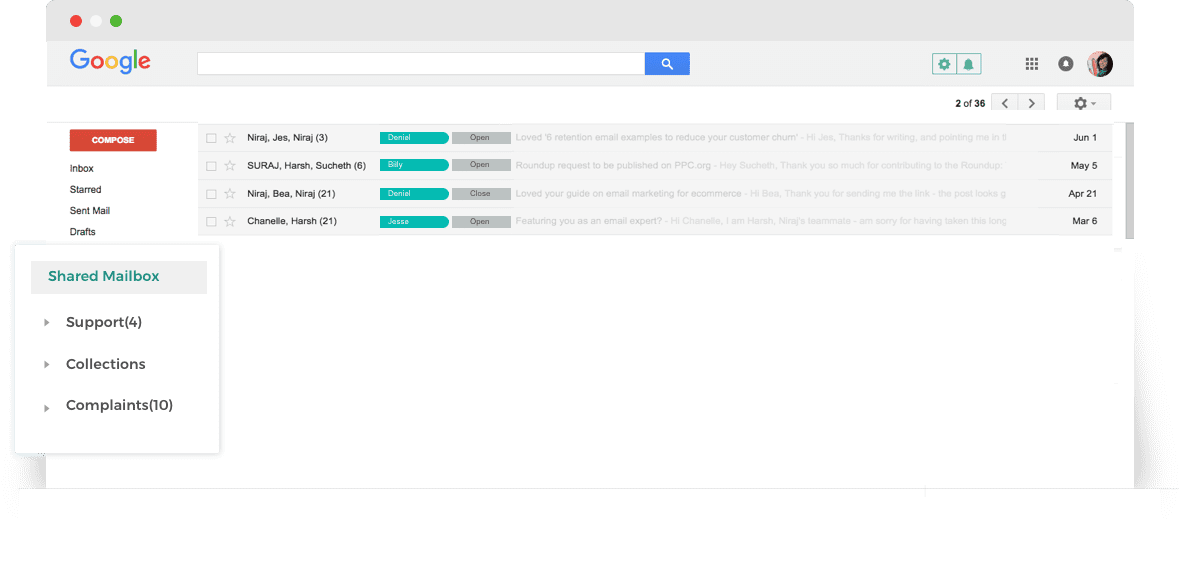Select checkbox for Niraj, Jes, Niraj thread
This screenshot has width=1180, height=588.
[211, 138]
